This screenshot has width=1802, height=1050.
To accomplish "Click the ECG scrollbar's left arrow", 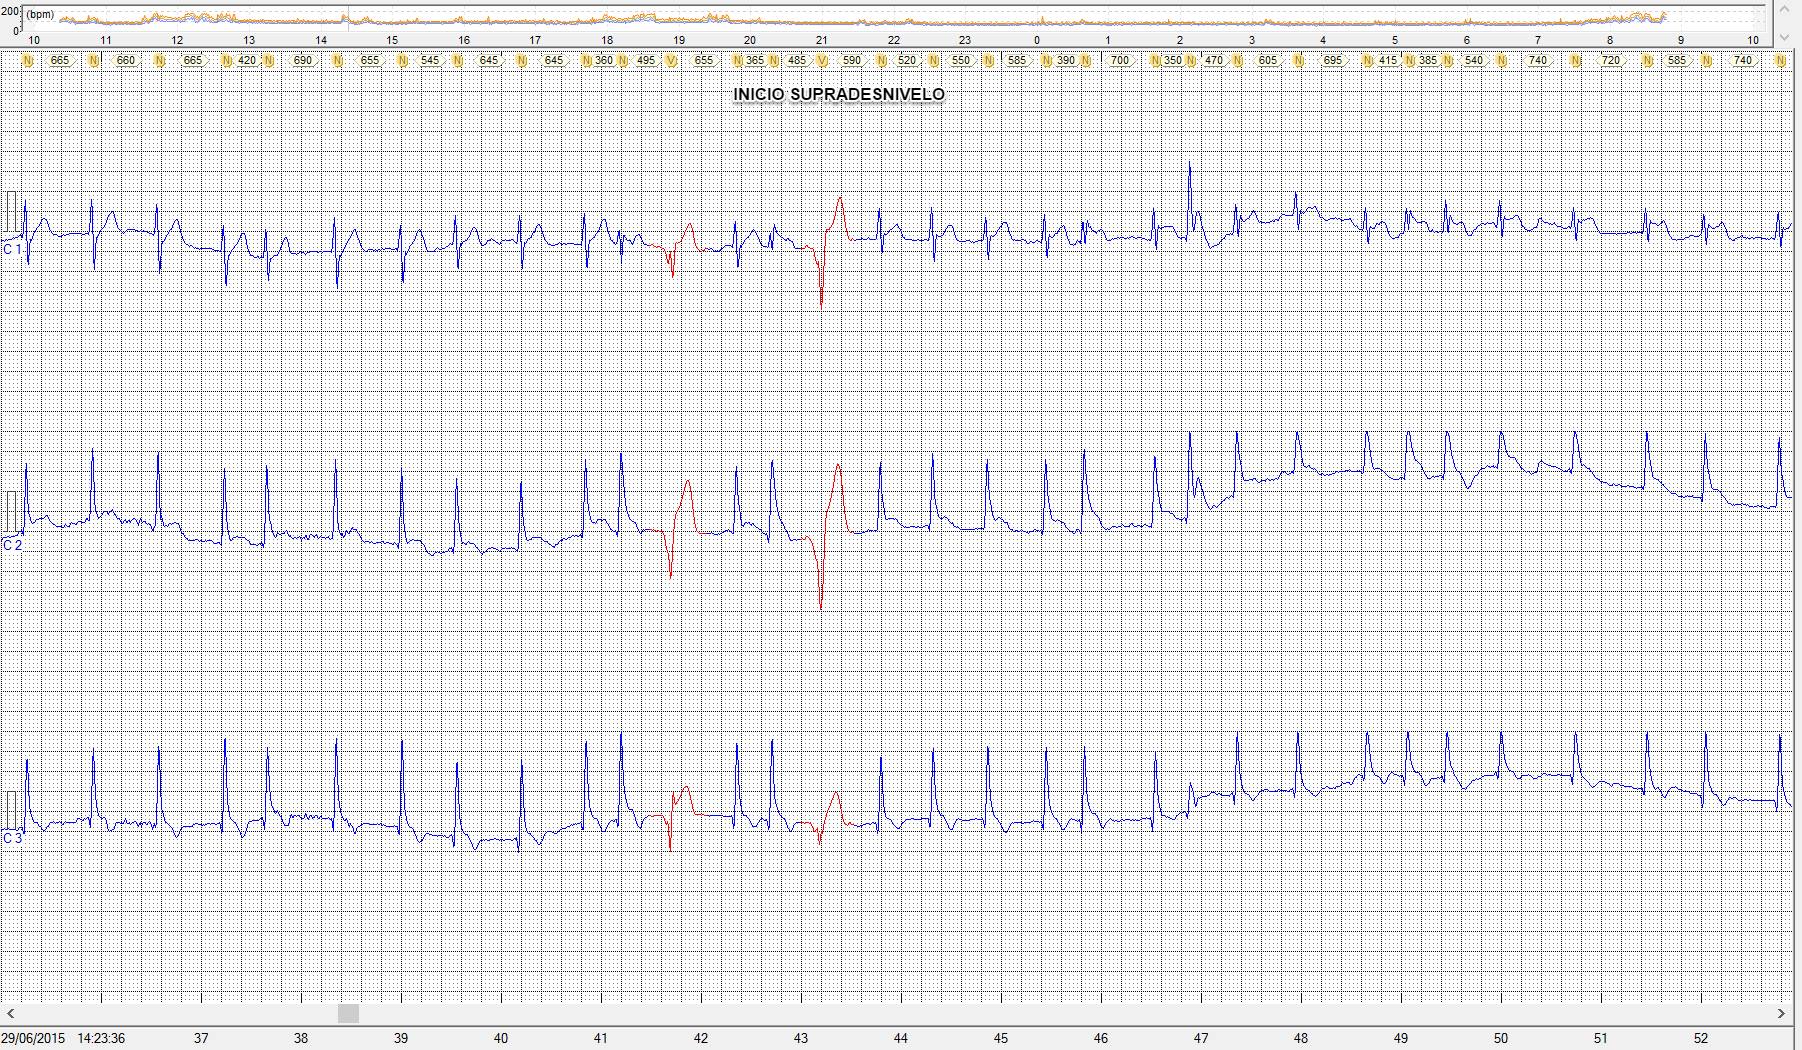I will pos(10,1013).
